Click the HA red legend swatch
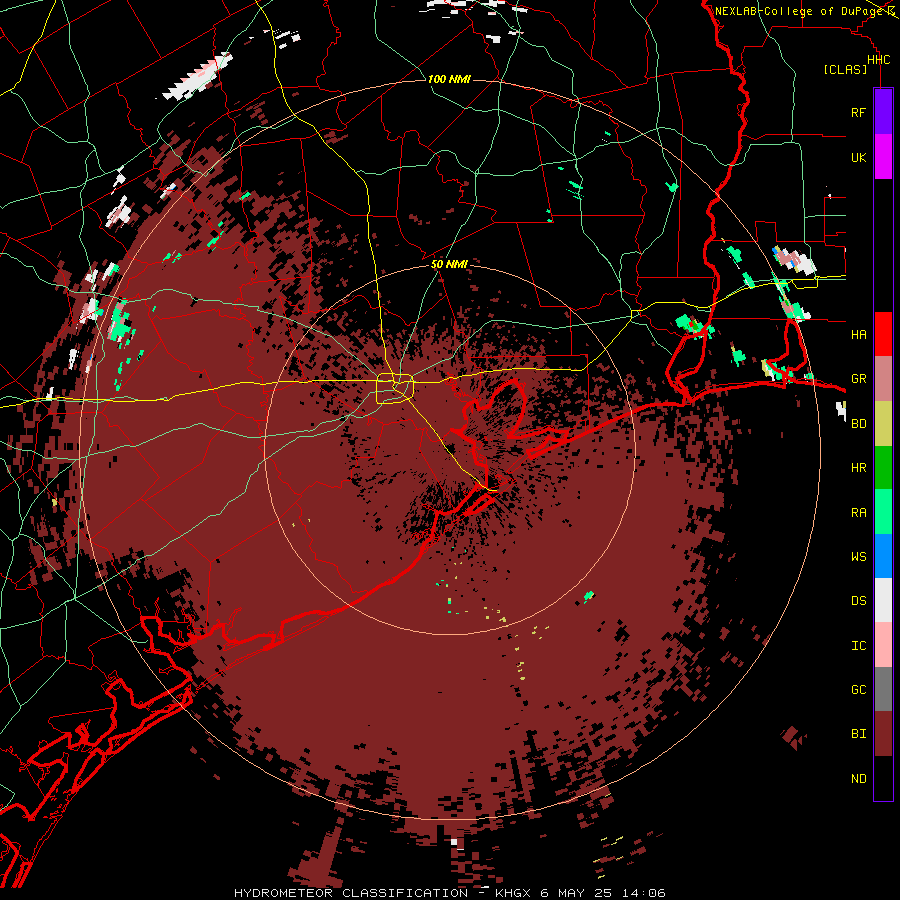The width and height of the screenshot is (900, 900). (x=883, y=334)
